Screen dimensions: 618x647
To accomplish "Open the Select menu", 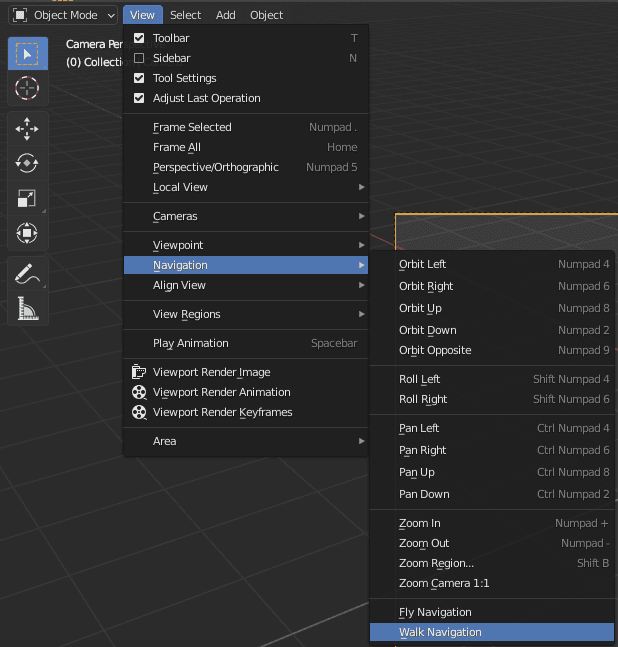I will point(185,15).
